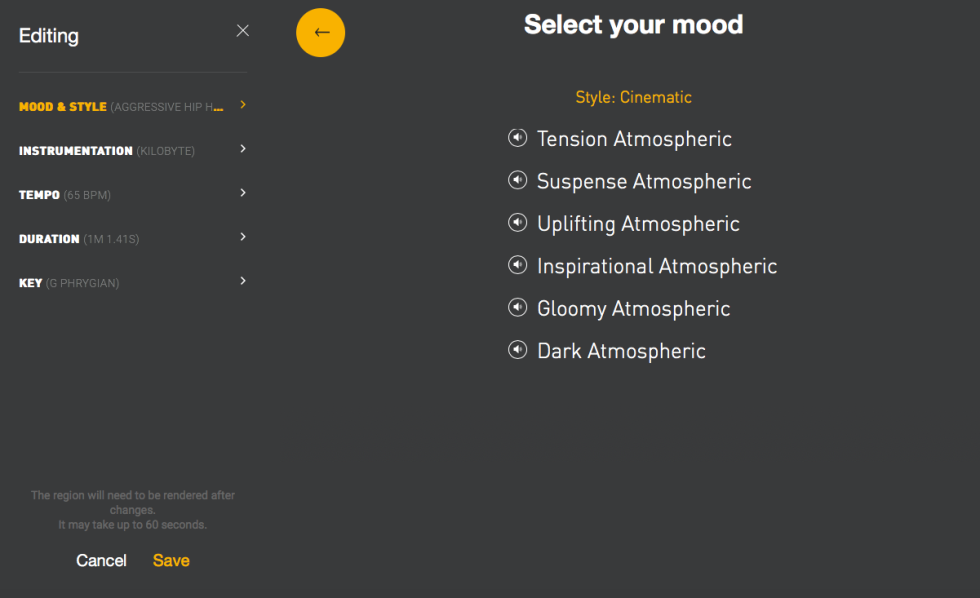The height and width of the screenshot is (598, 980).
Task: Play the Suspense Atmospheric sound preview
Action: [517, 180]
